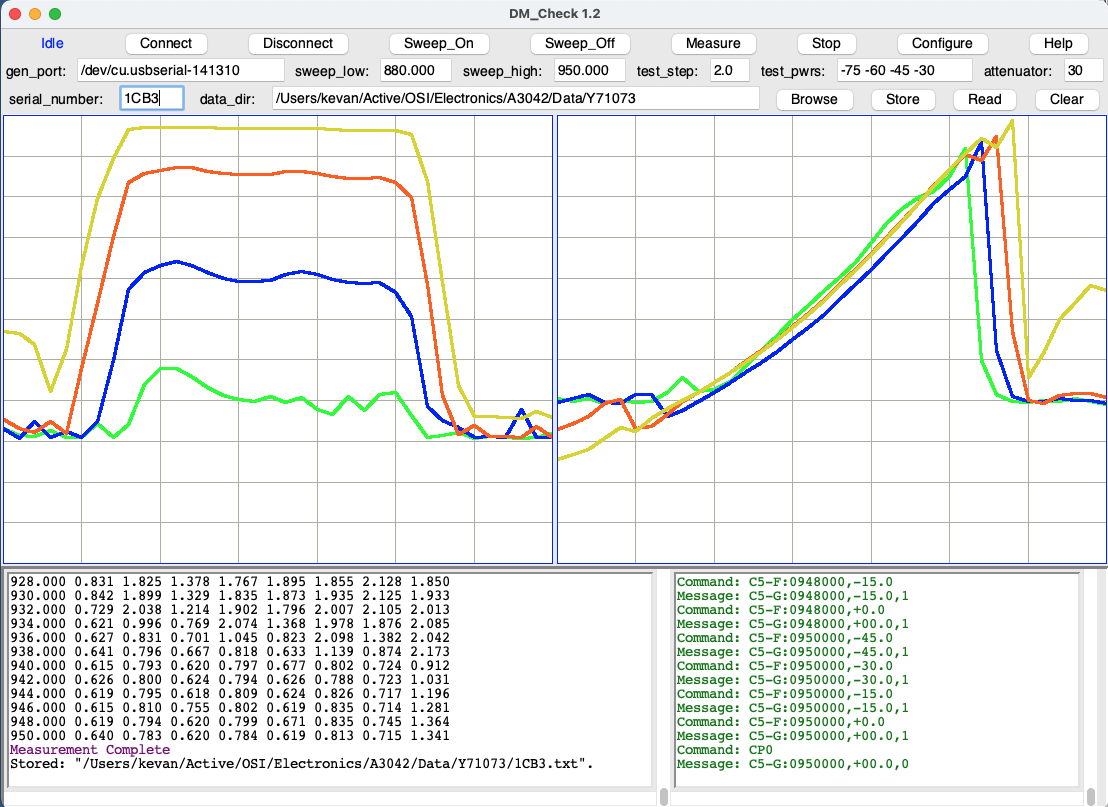
Task: Open the Help window
Action: 1058,44
